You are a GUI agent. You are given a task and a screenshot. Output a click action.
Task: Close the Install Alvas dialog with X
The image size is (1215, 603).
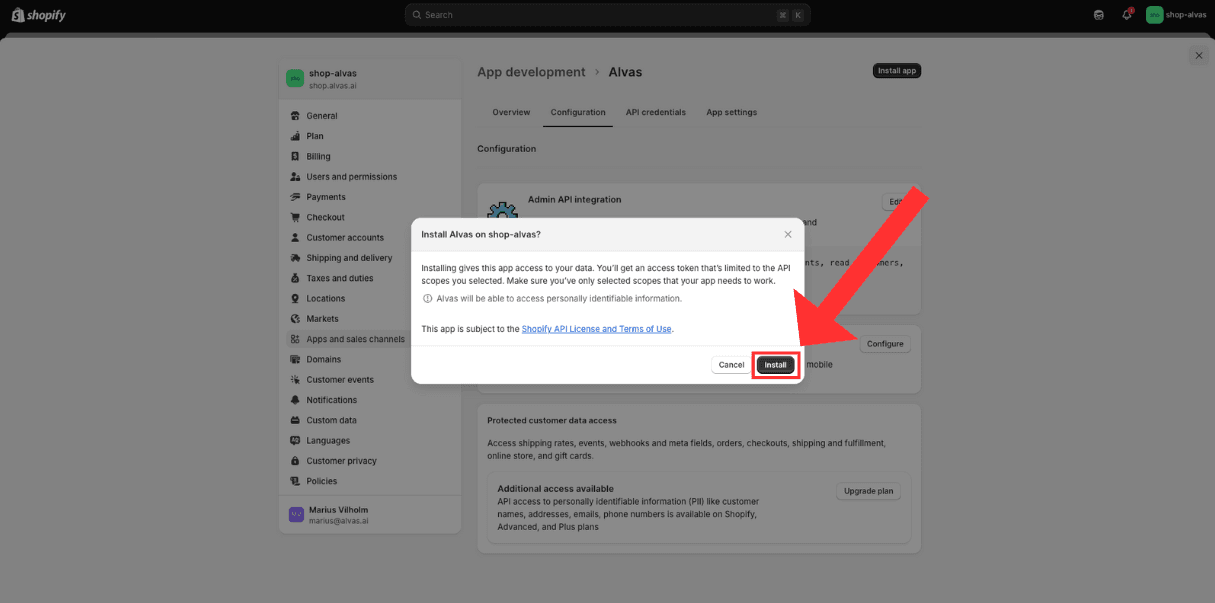click(x=788, y=234)
